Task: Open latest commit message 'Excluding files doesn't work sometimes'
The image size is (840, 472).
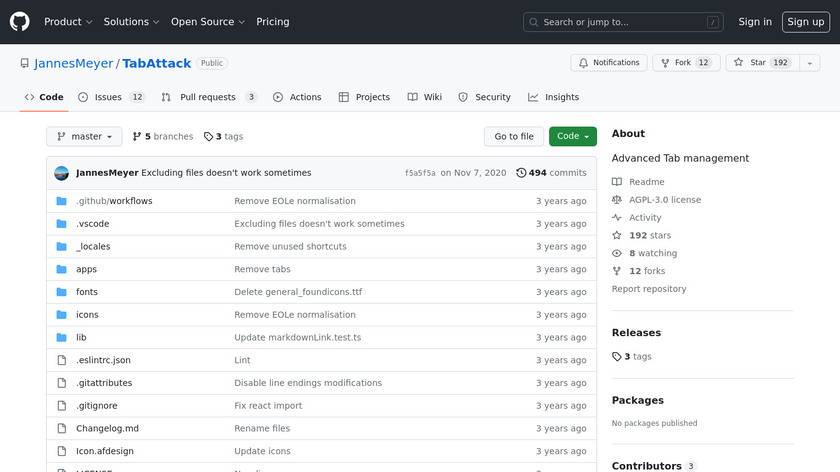Action: (226, 173)
